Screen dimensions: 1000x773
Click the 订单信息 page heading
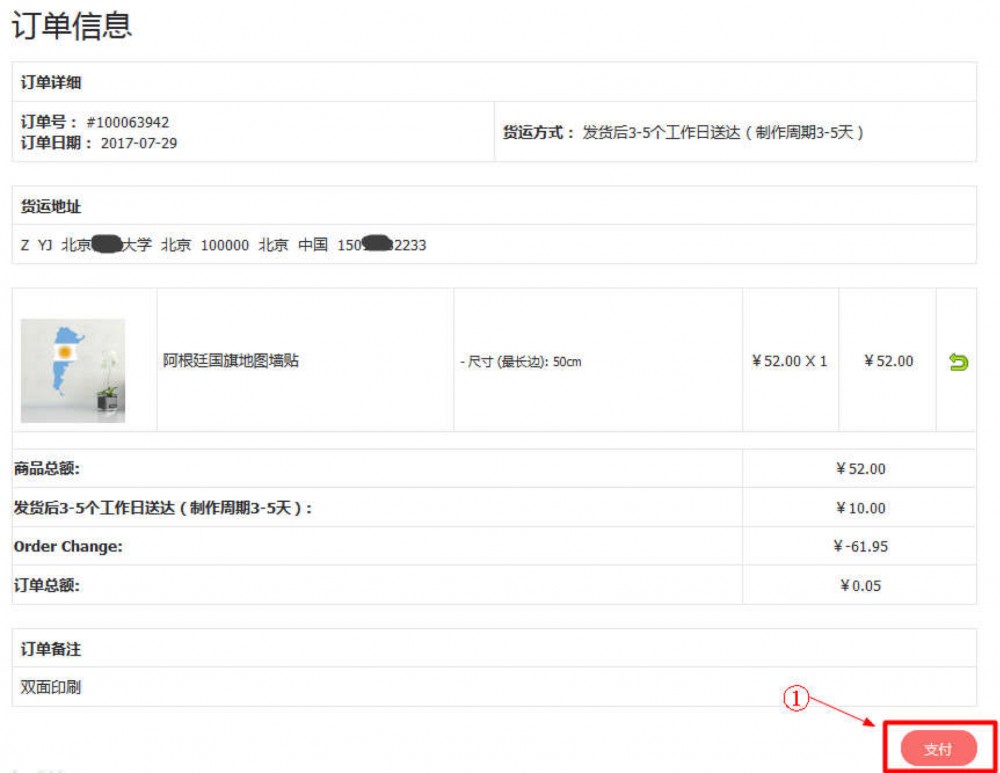[71, 26]
